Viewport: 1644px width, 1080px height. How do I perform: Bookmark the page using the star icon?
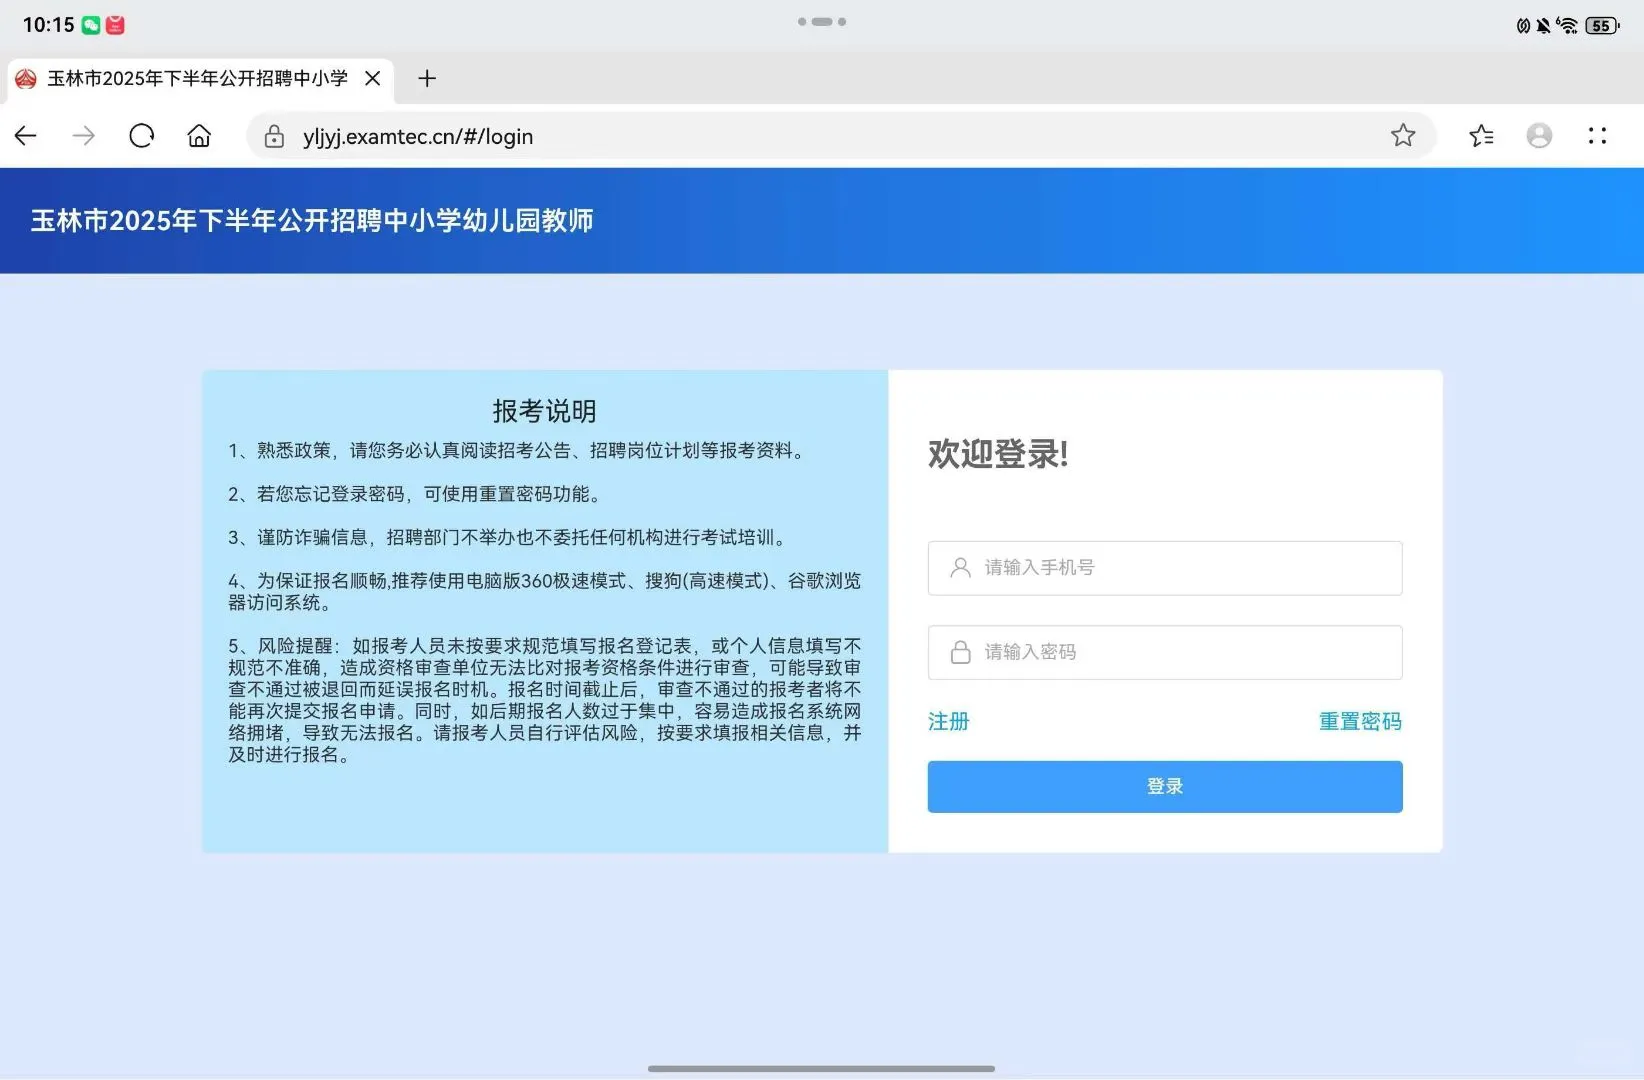pos(1404,135)
